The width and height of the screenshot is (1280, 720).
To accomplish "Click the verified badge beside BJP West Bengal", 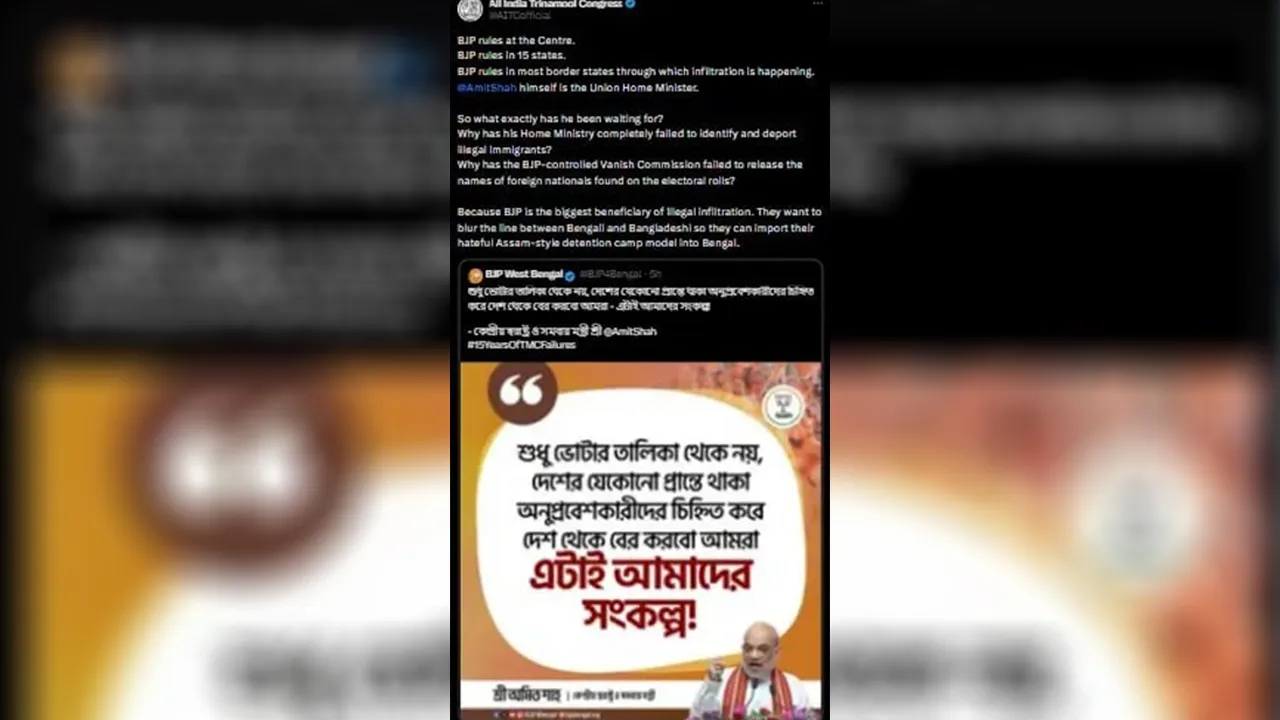I will (x=570, y=275).
